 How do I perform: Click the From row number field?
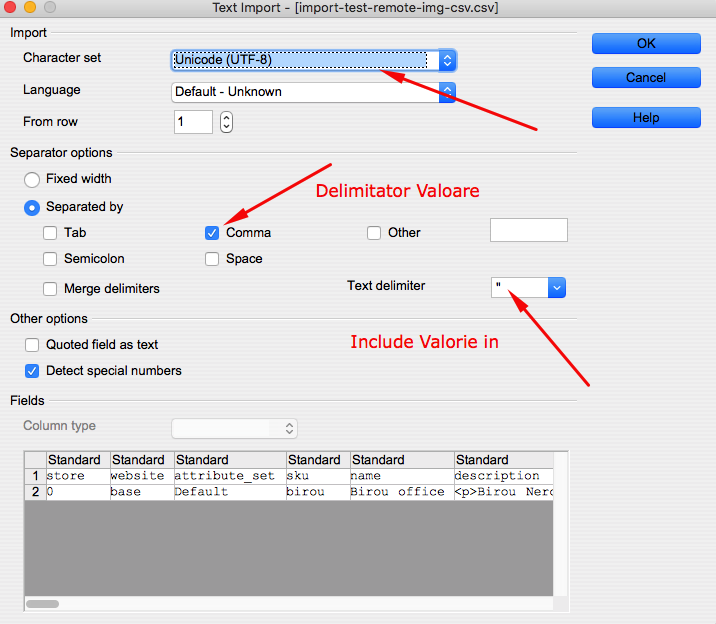tap(193, 122)
